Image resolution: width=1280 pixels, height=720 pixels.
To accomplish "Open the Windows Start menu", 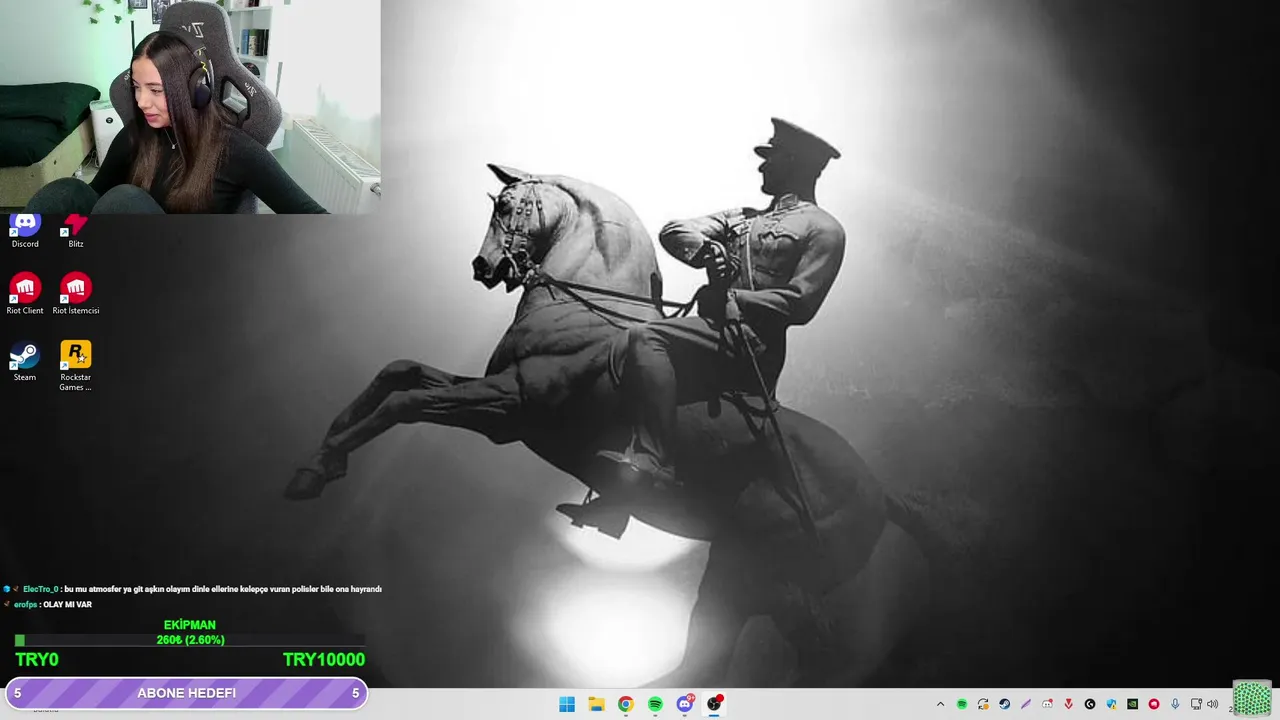I will point(567,704).
